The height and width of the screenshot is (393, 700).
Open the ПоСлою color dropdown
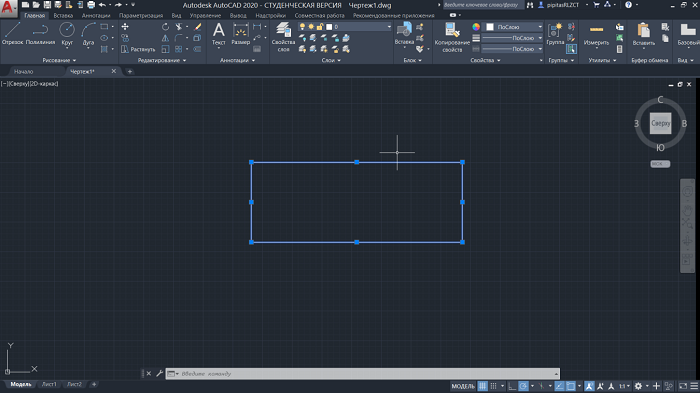(x=514, y=27)
